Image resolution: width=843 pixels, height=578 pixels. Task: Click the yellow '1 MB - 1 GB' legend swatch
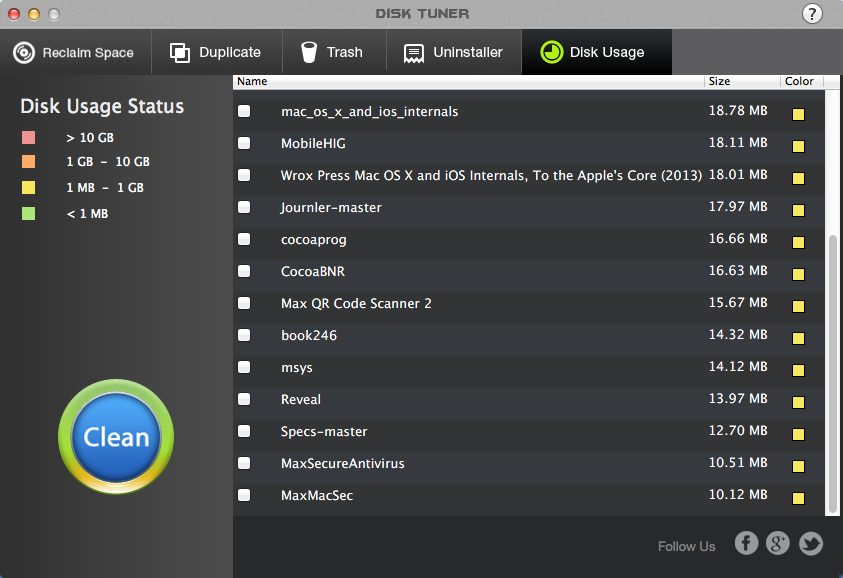pos(28,187)
